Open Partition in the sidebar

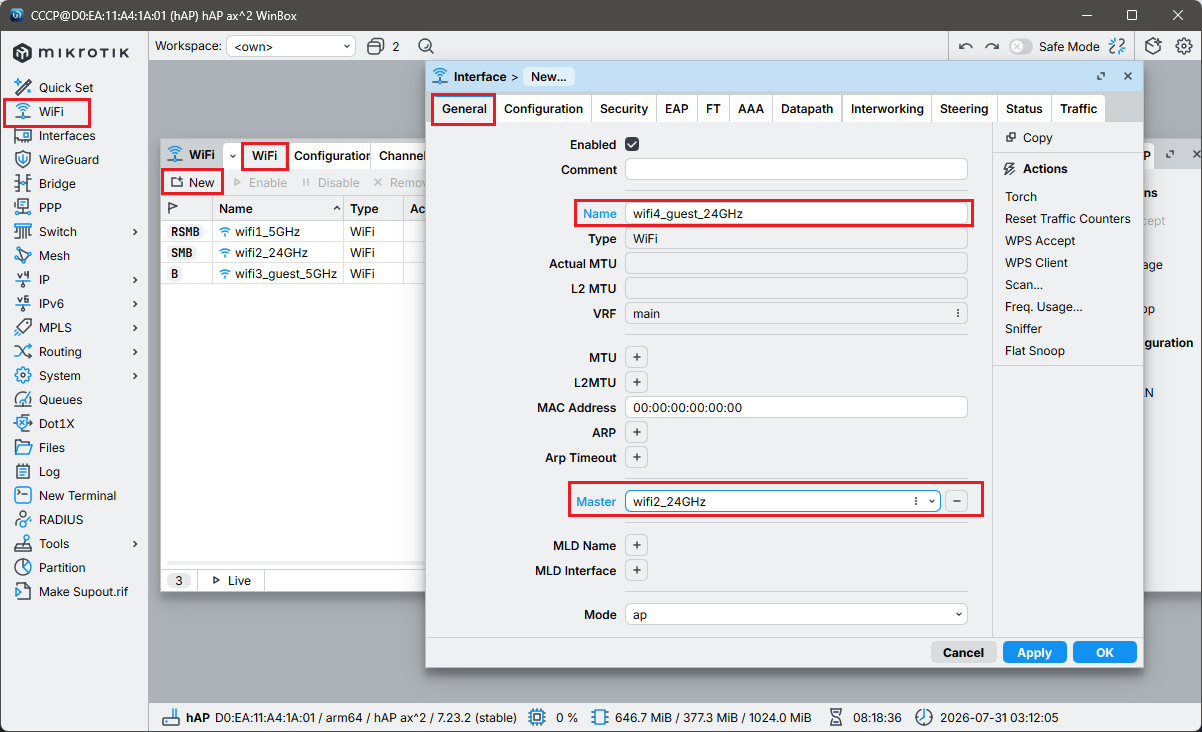[x=62, y=567]
